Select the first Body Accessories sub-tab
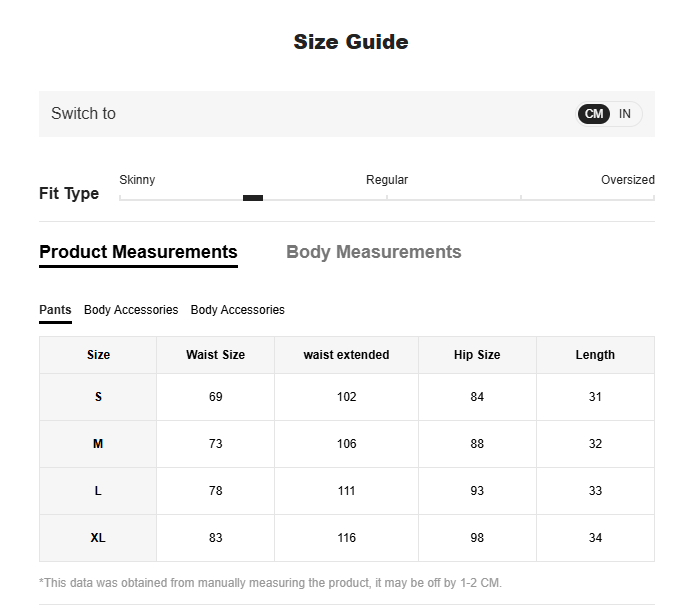 pyautogui.click(x=131, y=310)
